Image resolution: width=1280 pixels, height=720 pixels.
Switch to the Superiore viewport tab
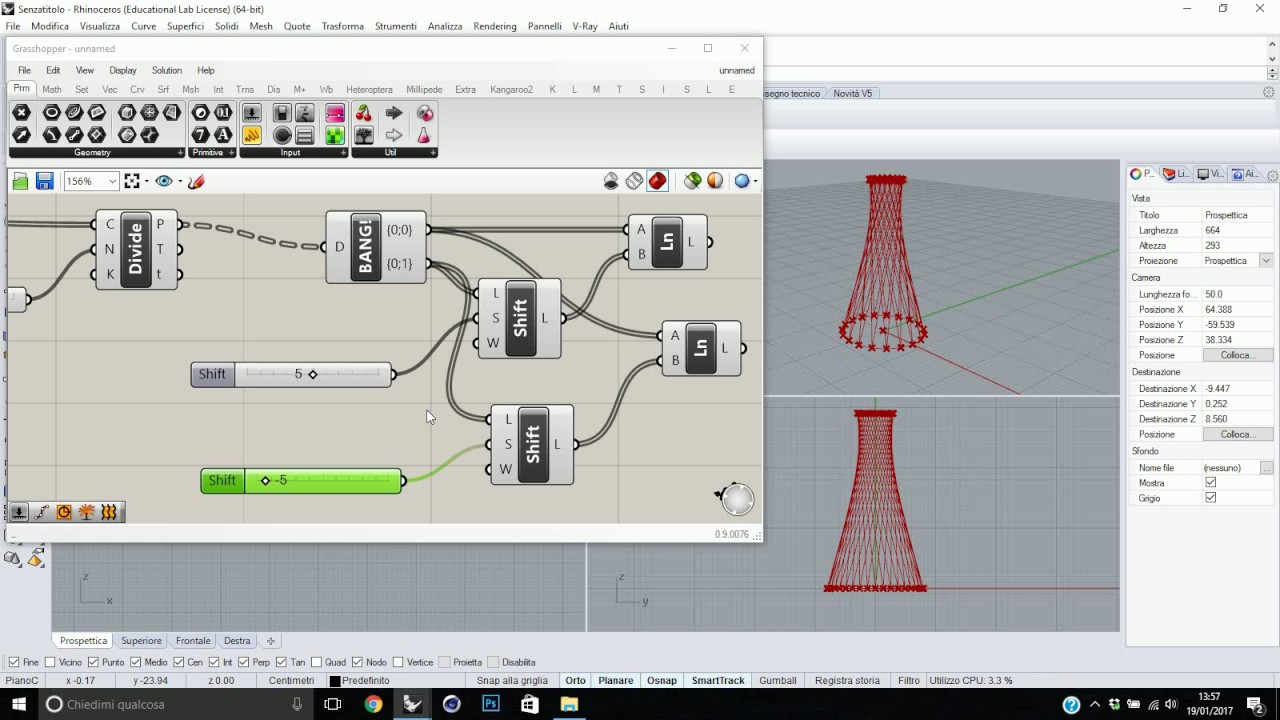tap(141, 641)
